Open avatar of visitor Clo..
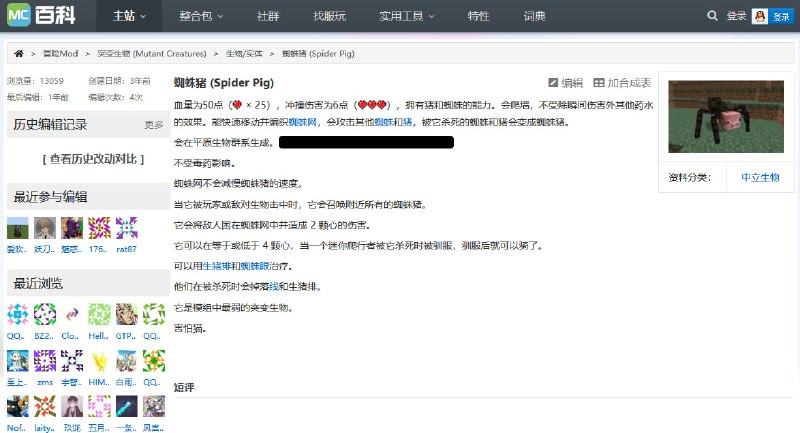The image size is (800, 433). tap(72, 314)
